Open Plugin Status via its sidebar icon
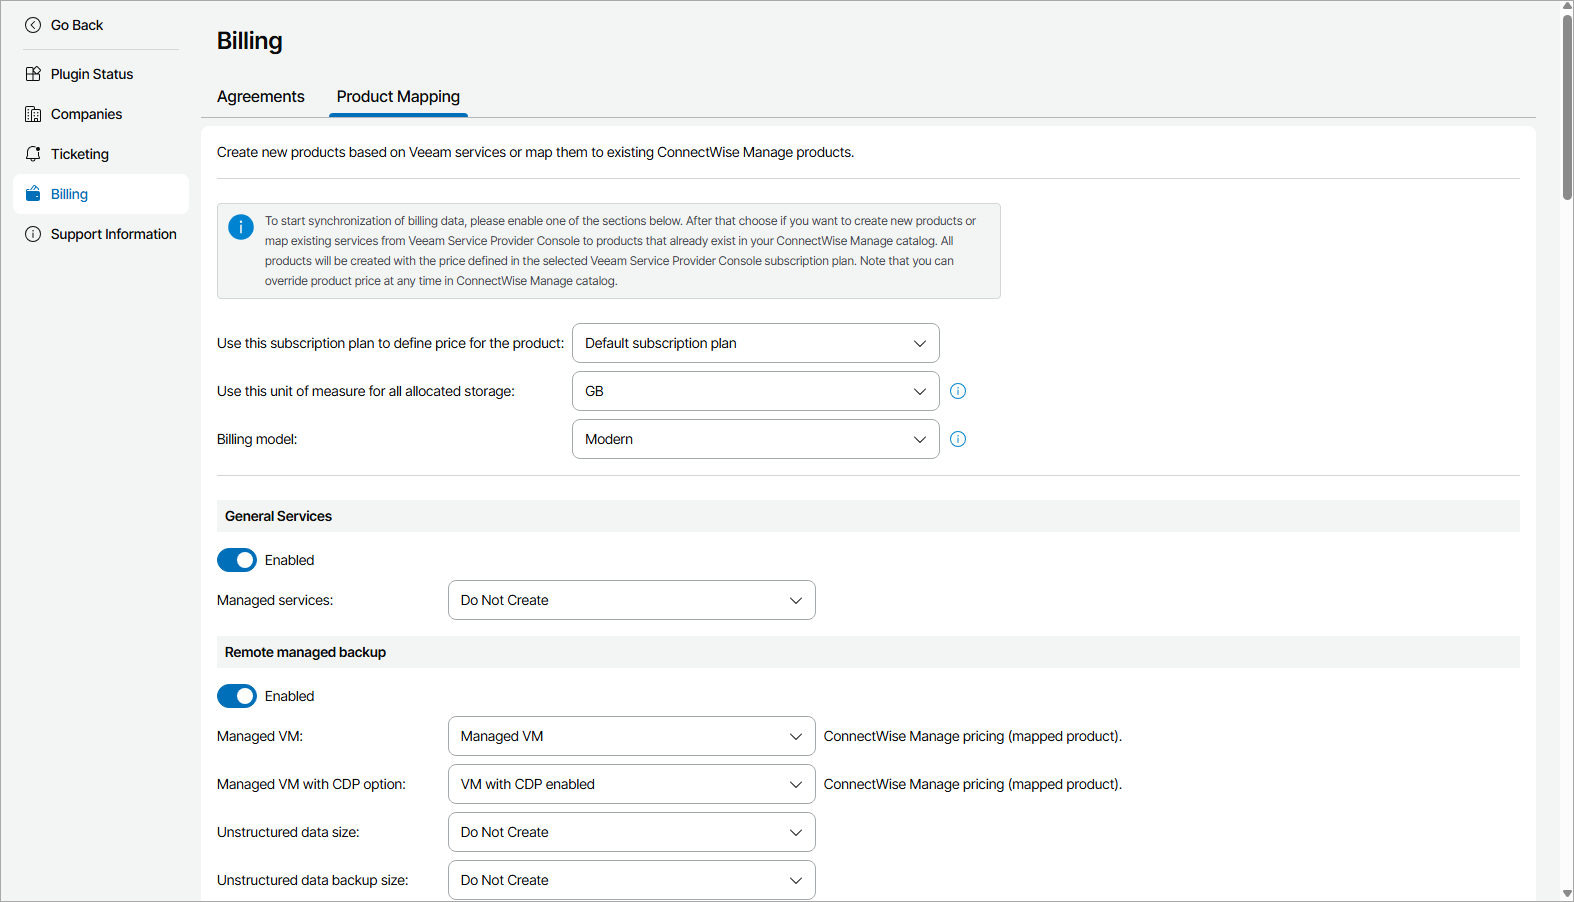Screen dimensions: 1574x902 [x=33, y=74]
